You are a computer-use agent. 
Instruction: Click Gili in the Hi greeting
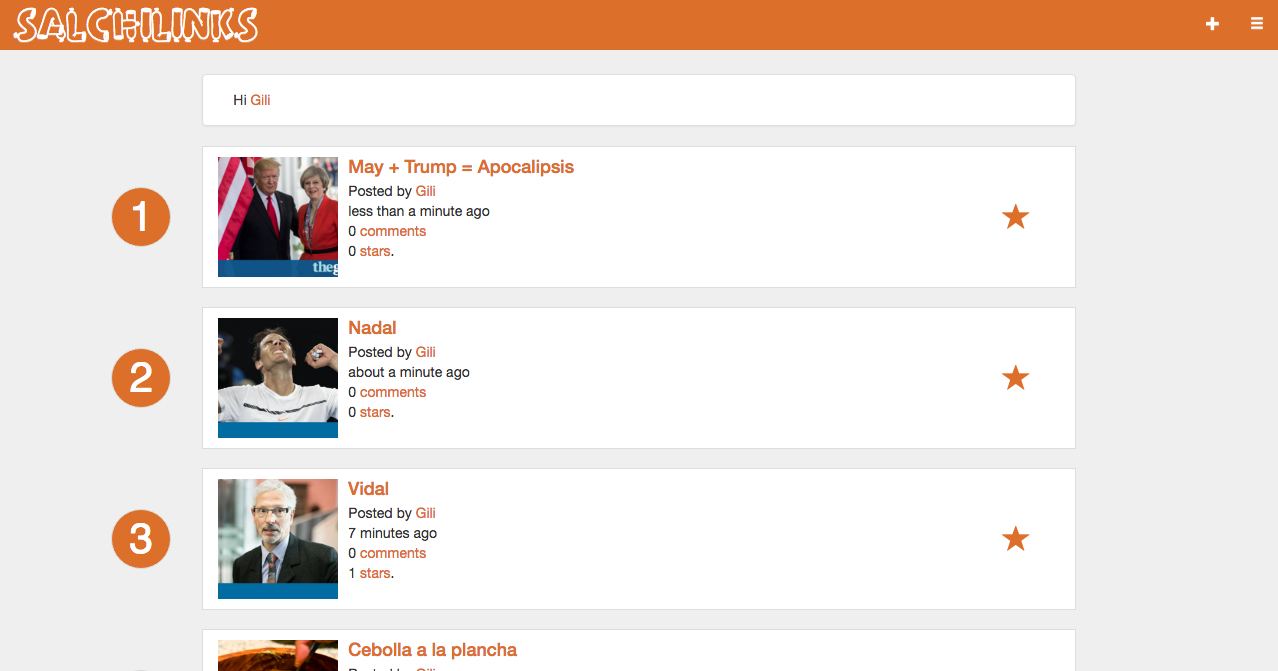pos(260,100)
